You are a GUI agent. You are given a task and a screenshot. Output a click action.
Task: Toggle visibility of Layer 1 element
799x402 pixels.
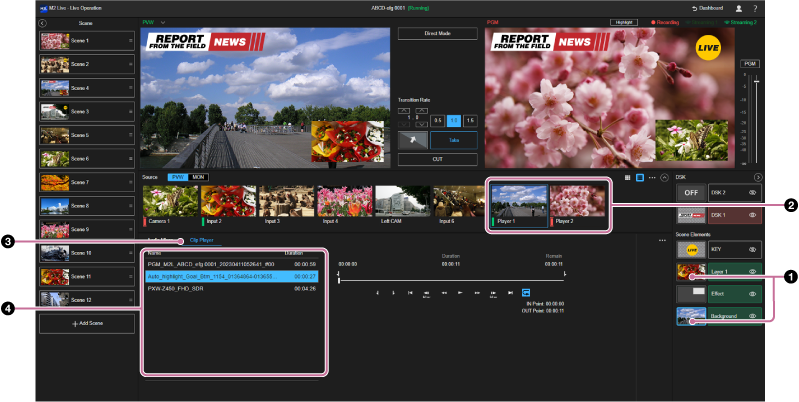click(x=751, y=271)
